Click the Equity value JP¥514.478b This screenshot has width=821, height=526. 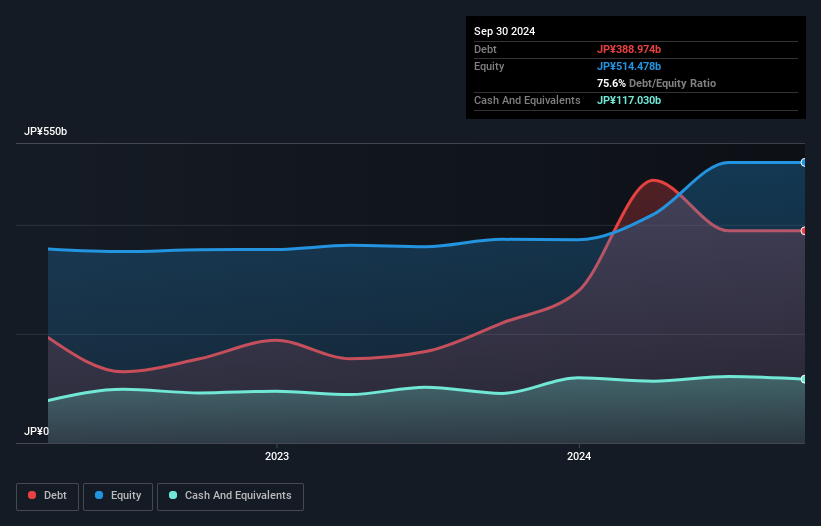click(x=629, y=66)
